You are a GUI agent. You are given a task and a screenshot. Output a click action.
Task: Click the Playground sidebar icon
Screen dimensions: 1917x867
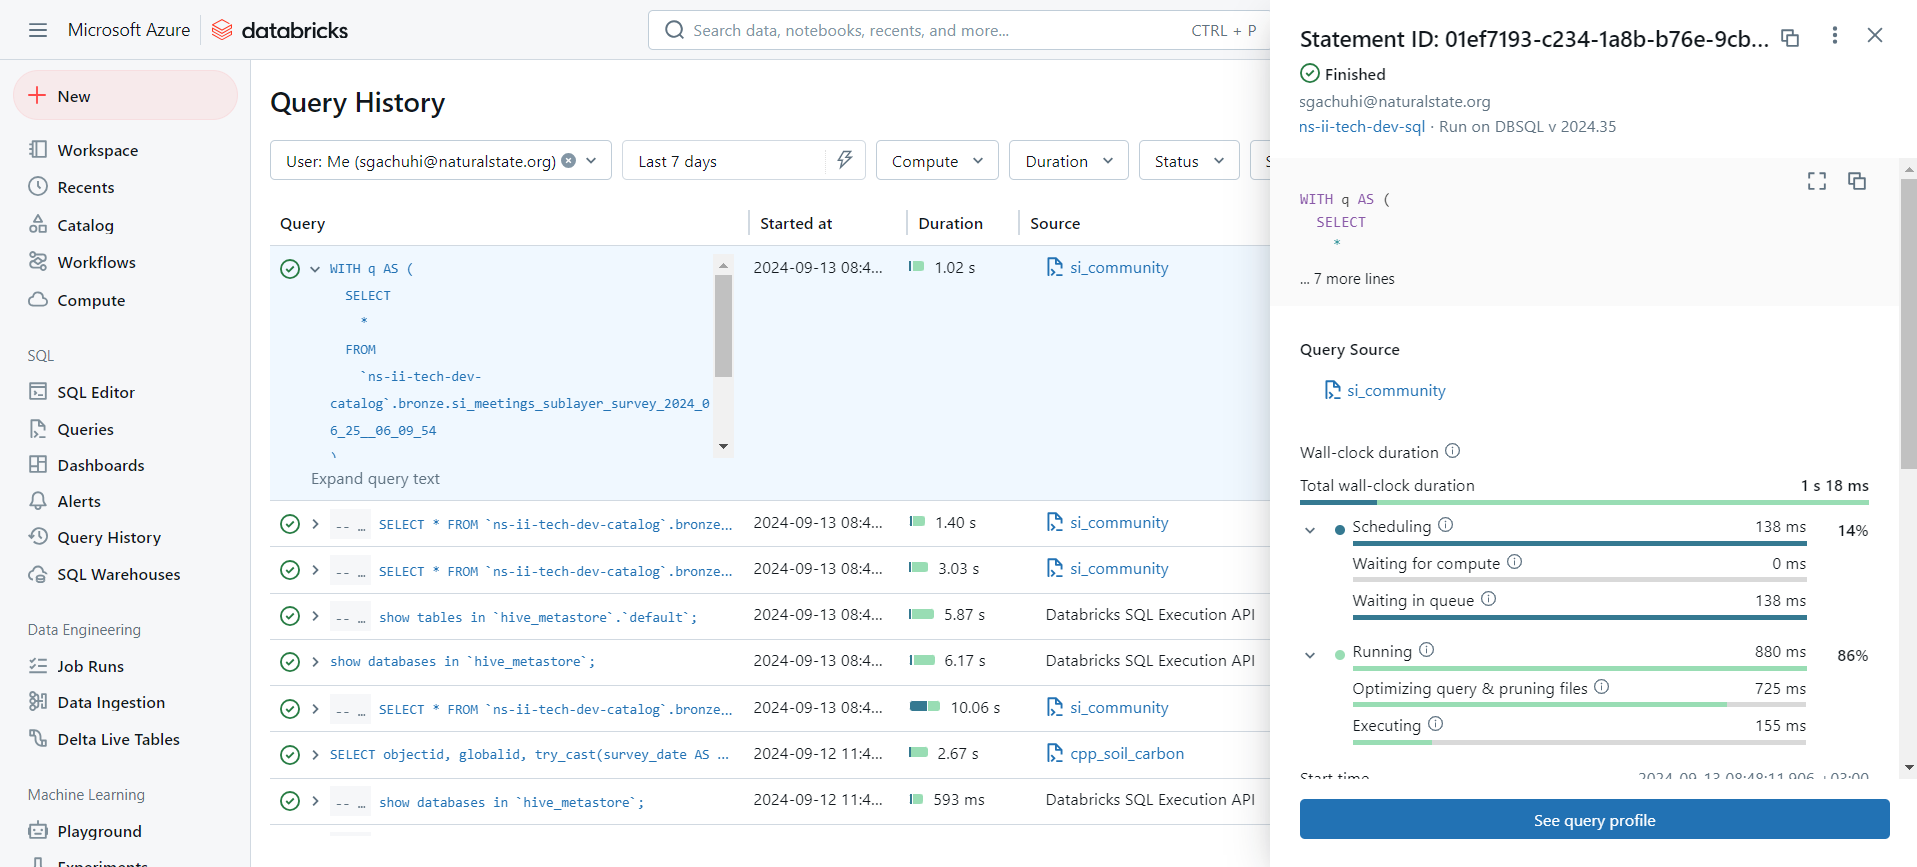tap(38, 831)
